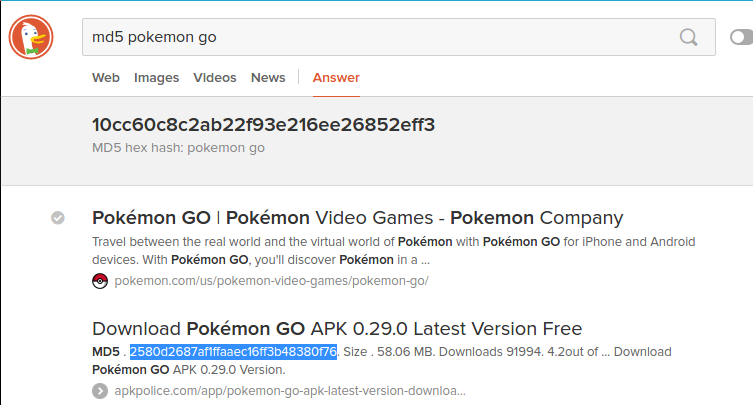Viewport: 753px width, 405px height.
Task: Switch to the Images tab
Action: pos(156,77)
